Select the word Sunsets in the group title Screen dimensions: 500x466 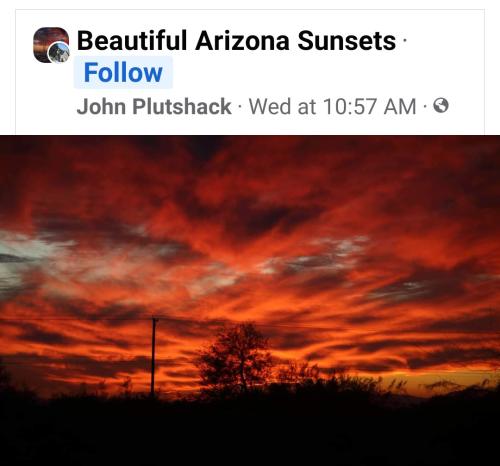(346, 41)
